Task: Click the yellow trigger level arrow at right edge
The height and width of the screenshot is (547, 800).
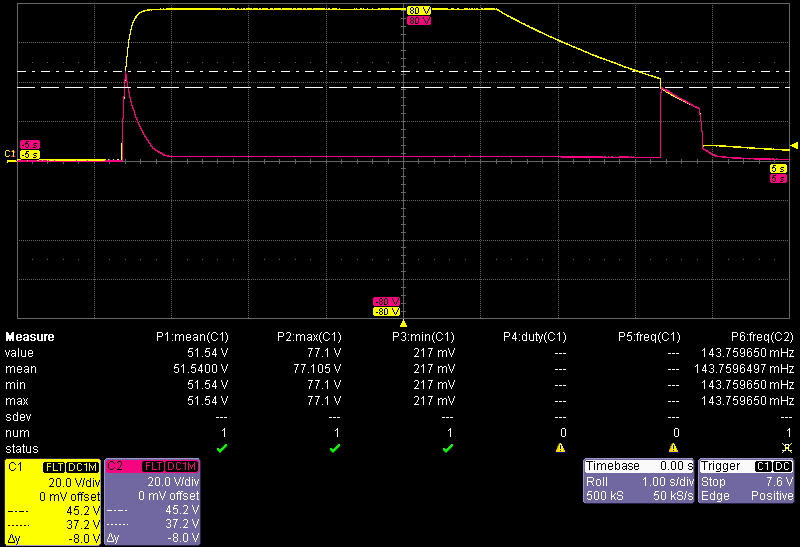Action: tap(794, 146)
